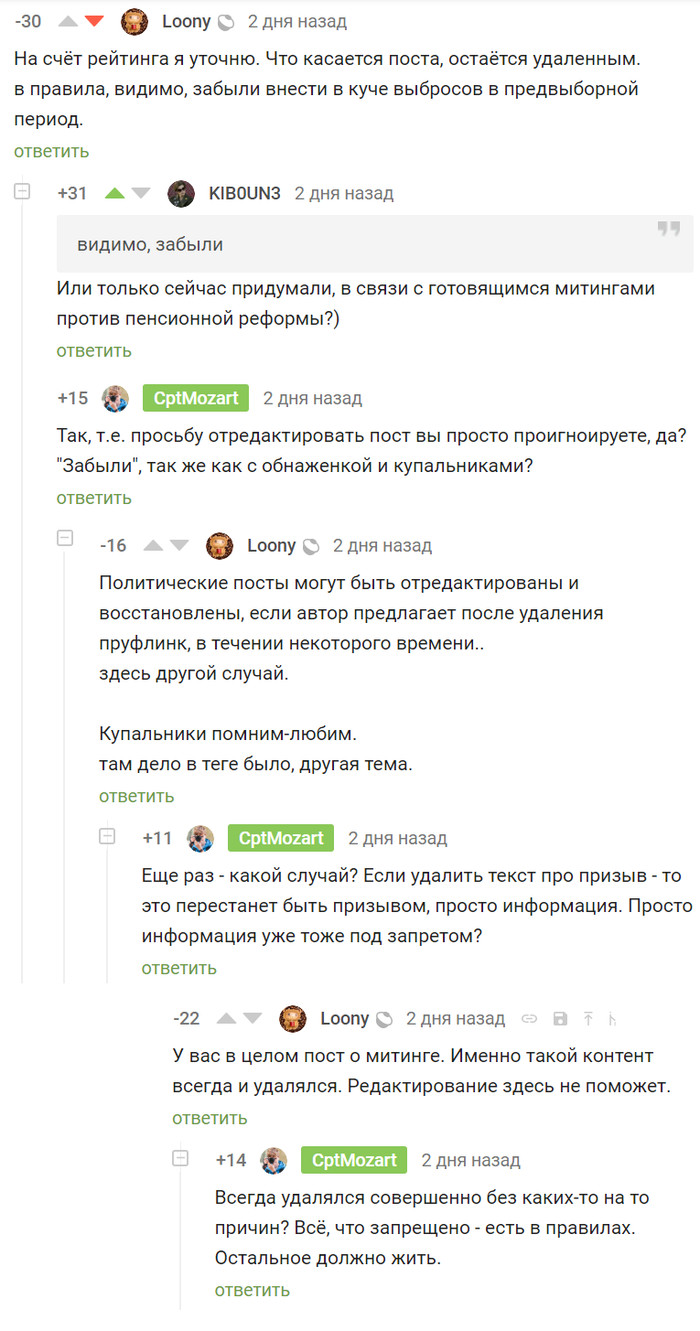Click CptMozart's avatar on the +14 comment
700x1331 pixels.
274,1160
